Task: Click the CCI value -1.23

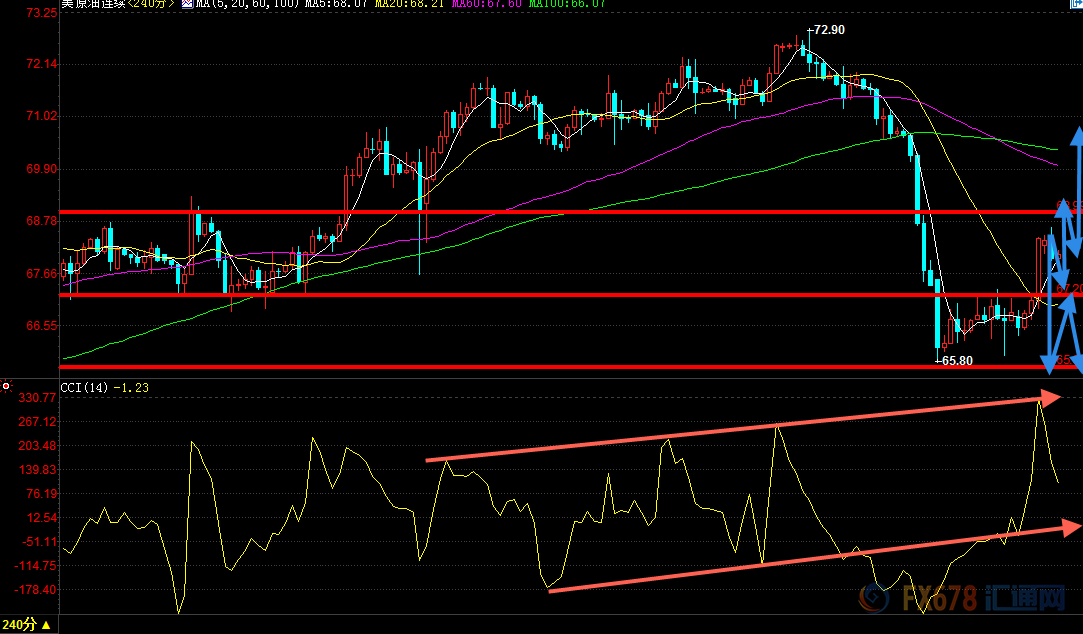Action: tap(131, 387)
